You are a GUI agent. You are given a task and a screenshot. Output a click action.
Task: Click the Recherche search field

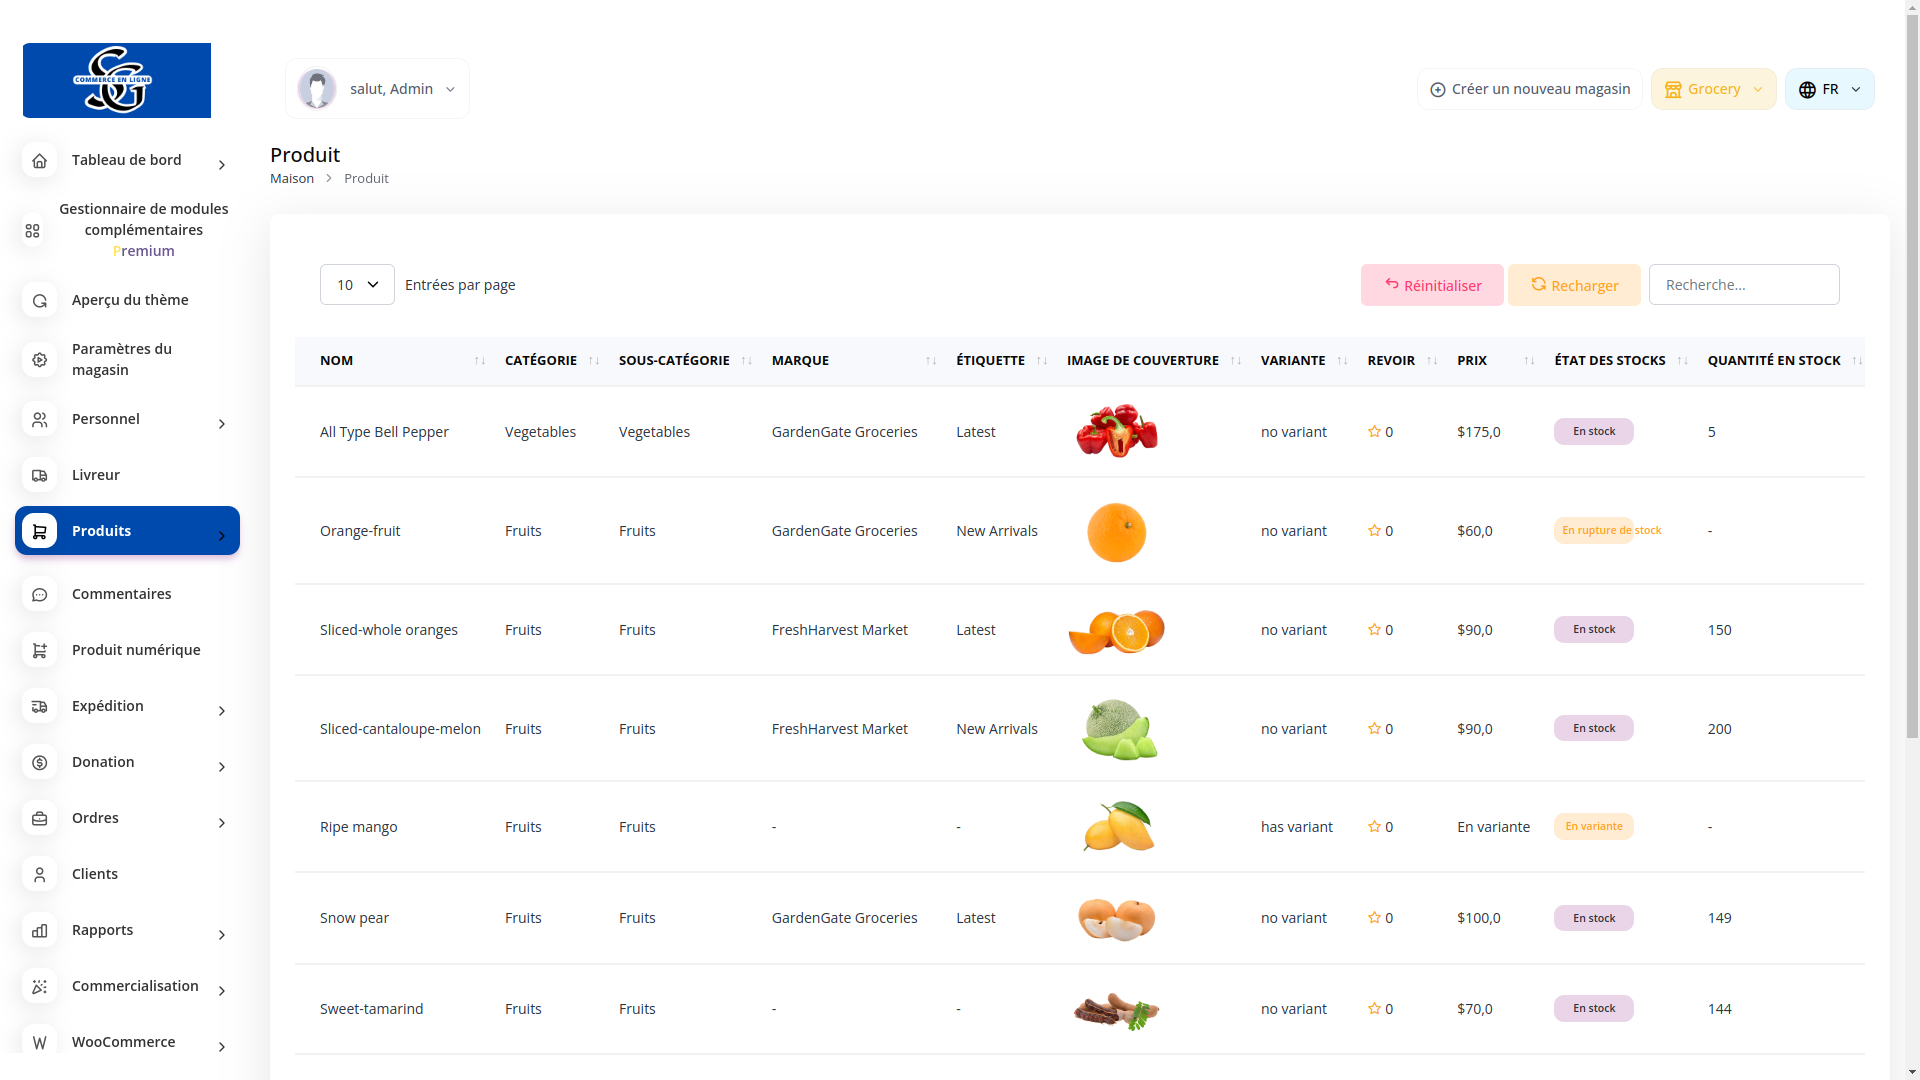(x=1743, y=285)
